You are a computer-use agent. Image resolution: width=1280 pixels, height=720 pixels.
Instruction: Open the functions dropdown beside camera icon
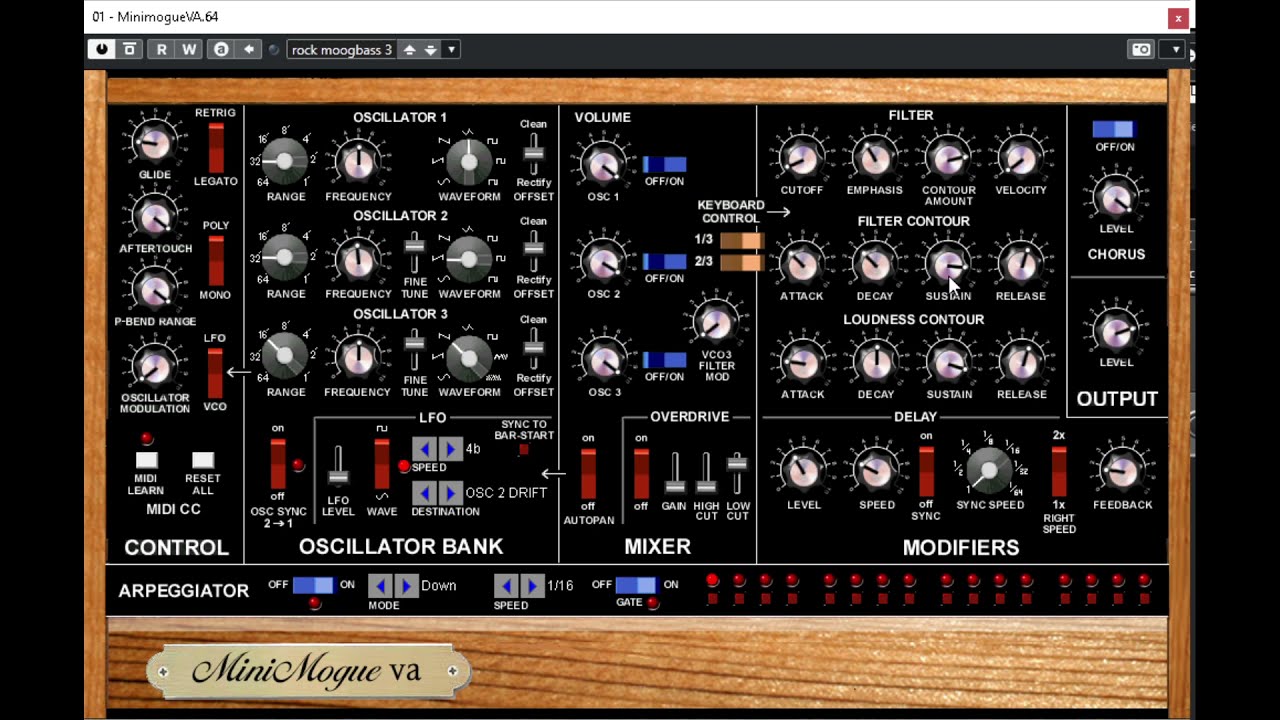pos(1176,49)
